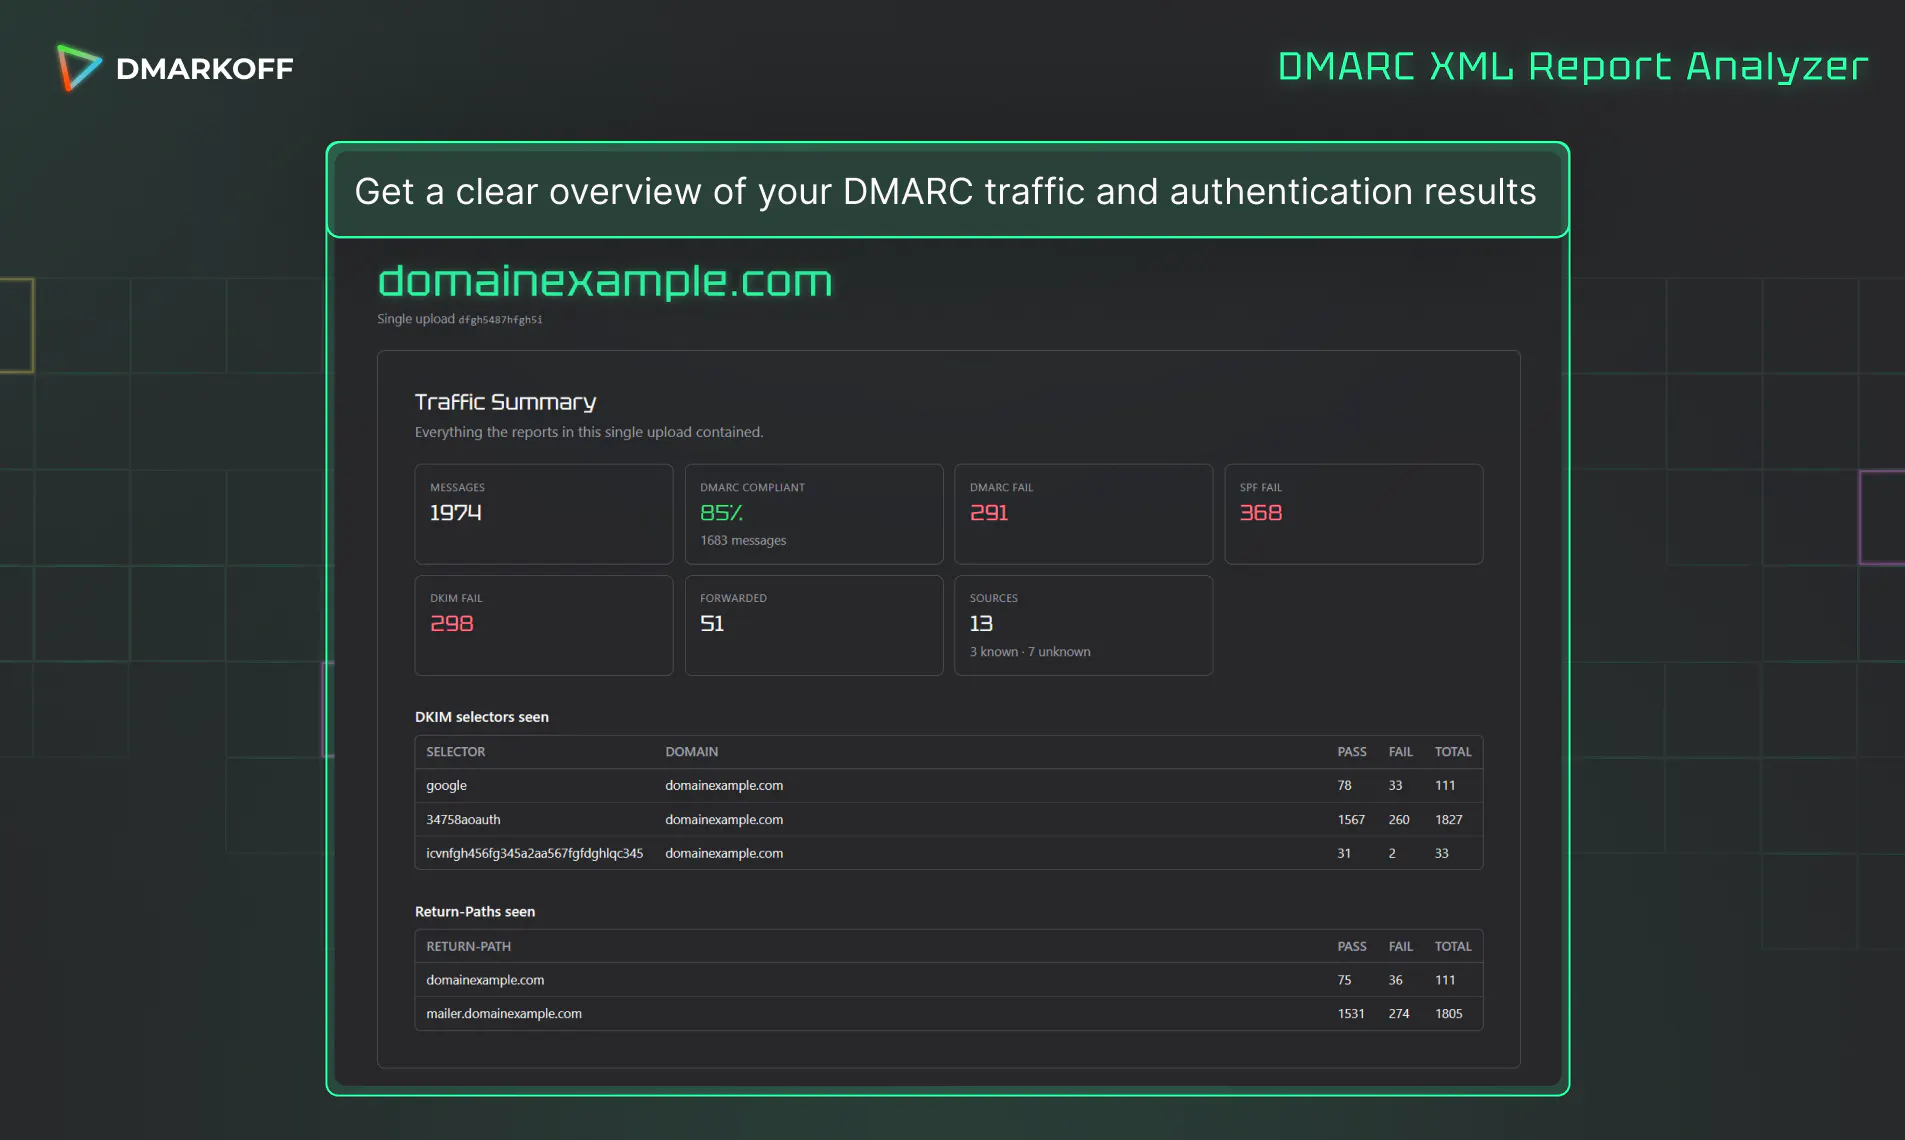Screen dimensions: 1905x1140
Task: Select the google selector row
Action: (948, 786)
